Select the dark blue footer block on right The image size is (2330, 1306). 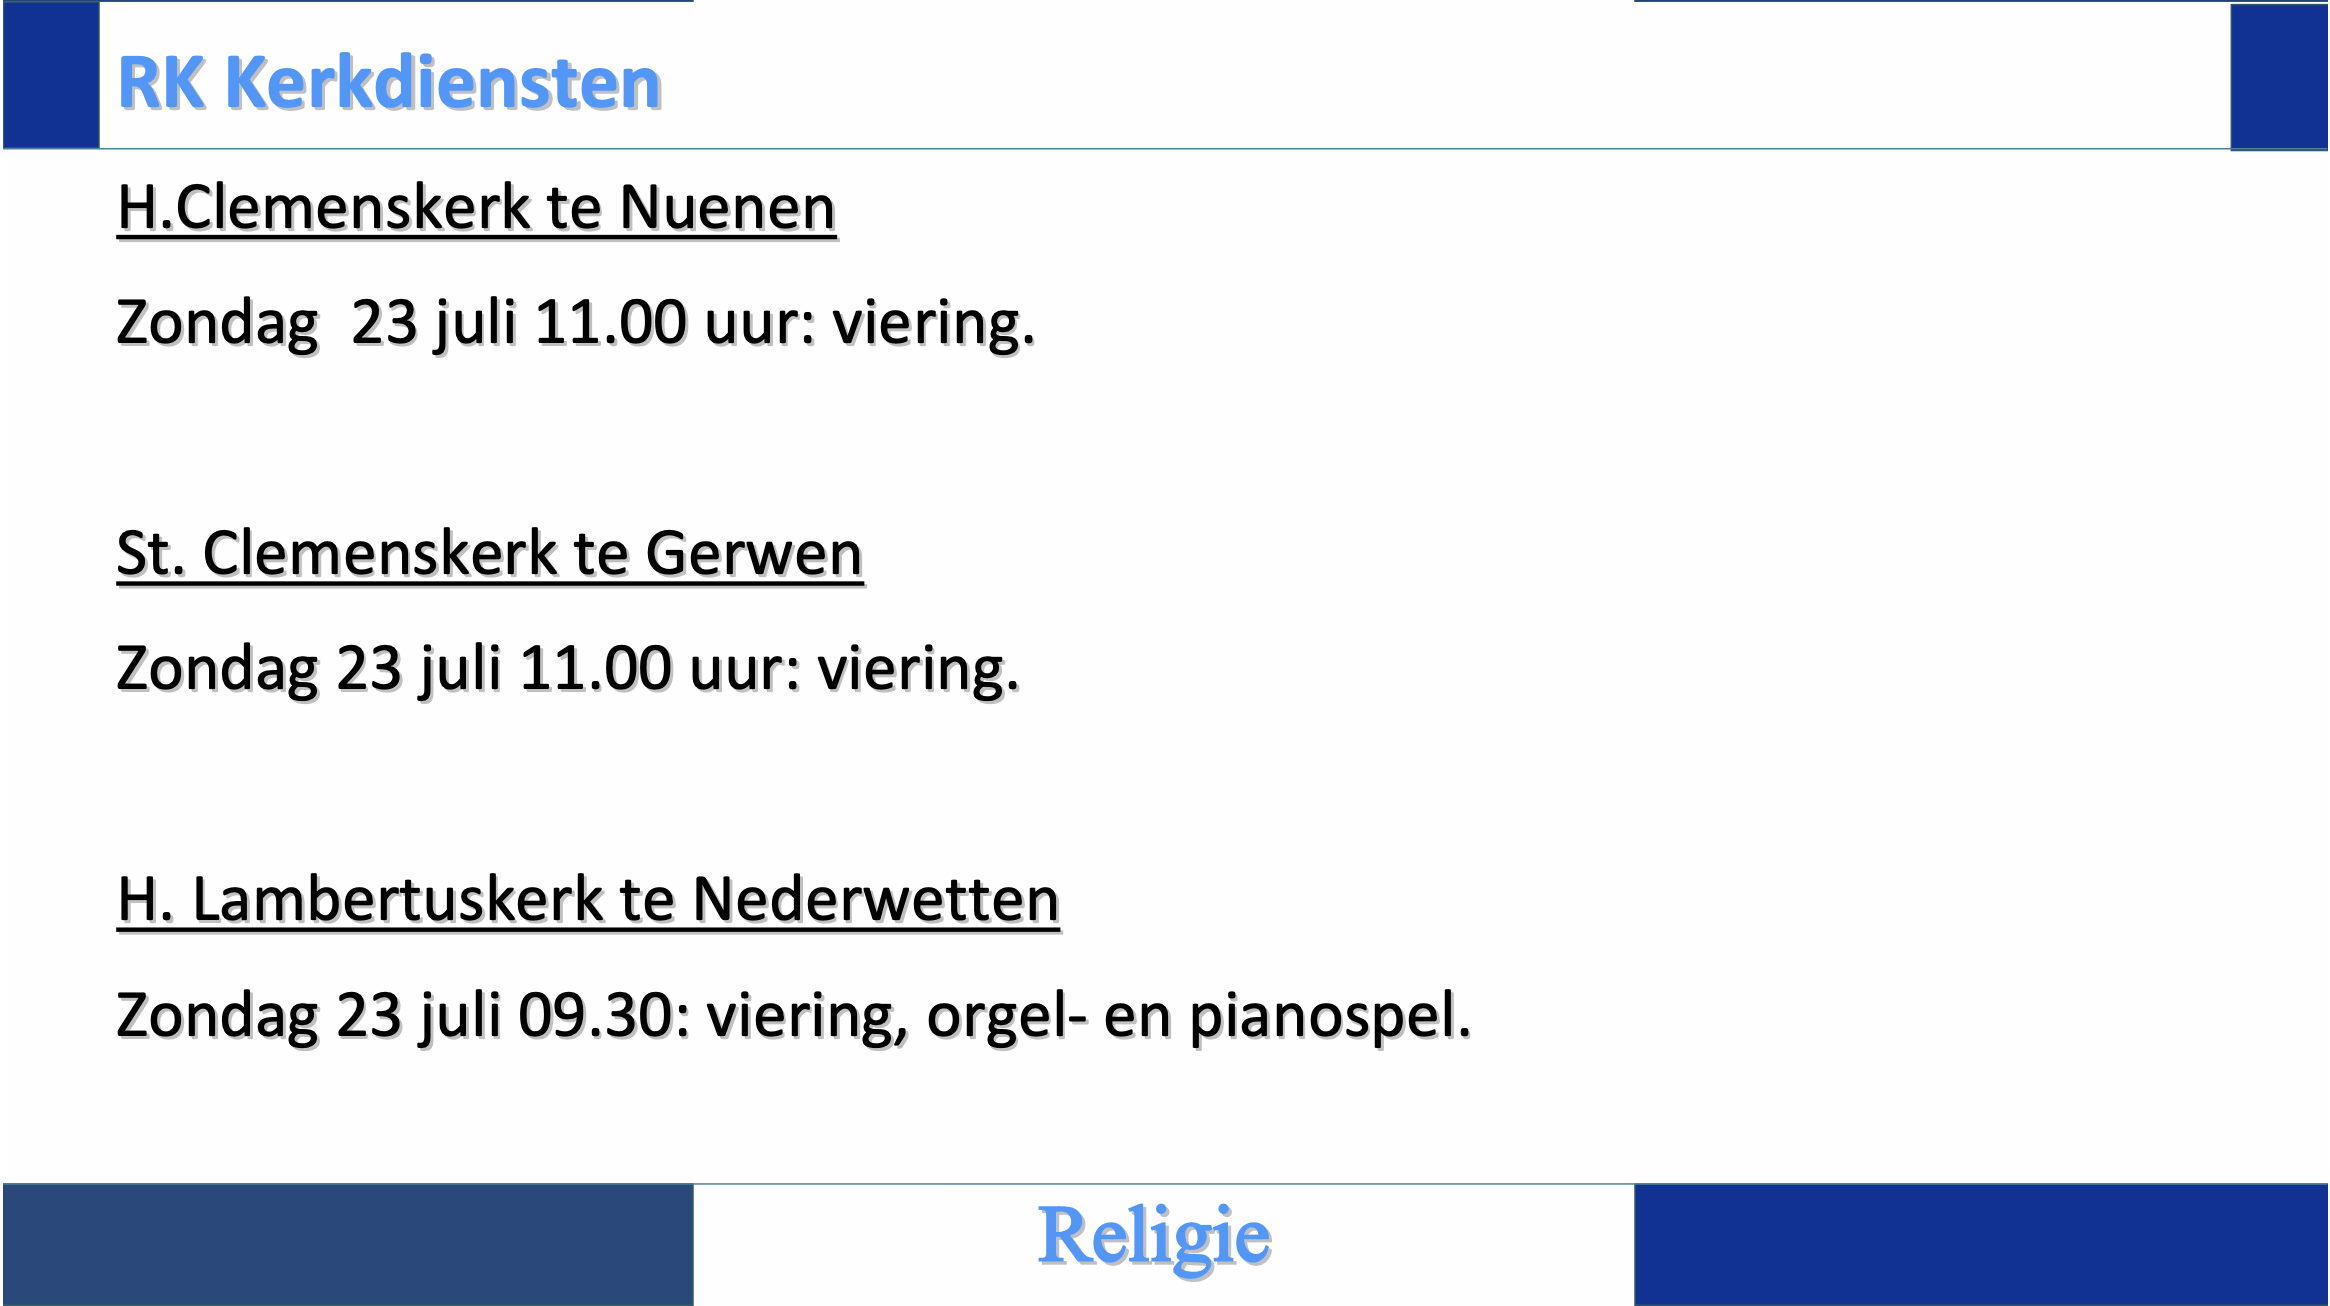(x=1981, y=1244)
